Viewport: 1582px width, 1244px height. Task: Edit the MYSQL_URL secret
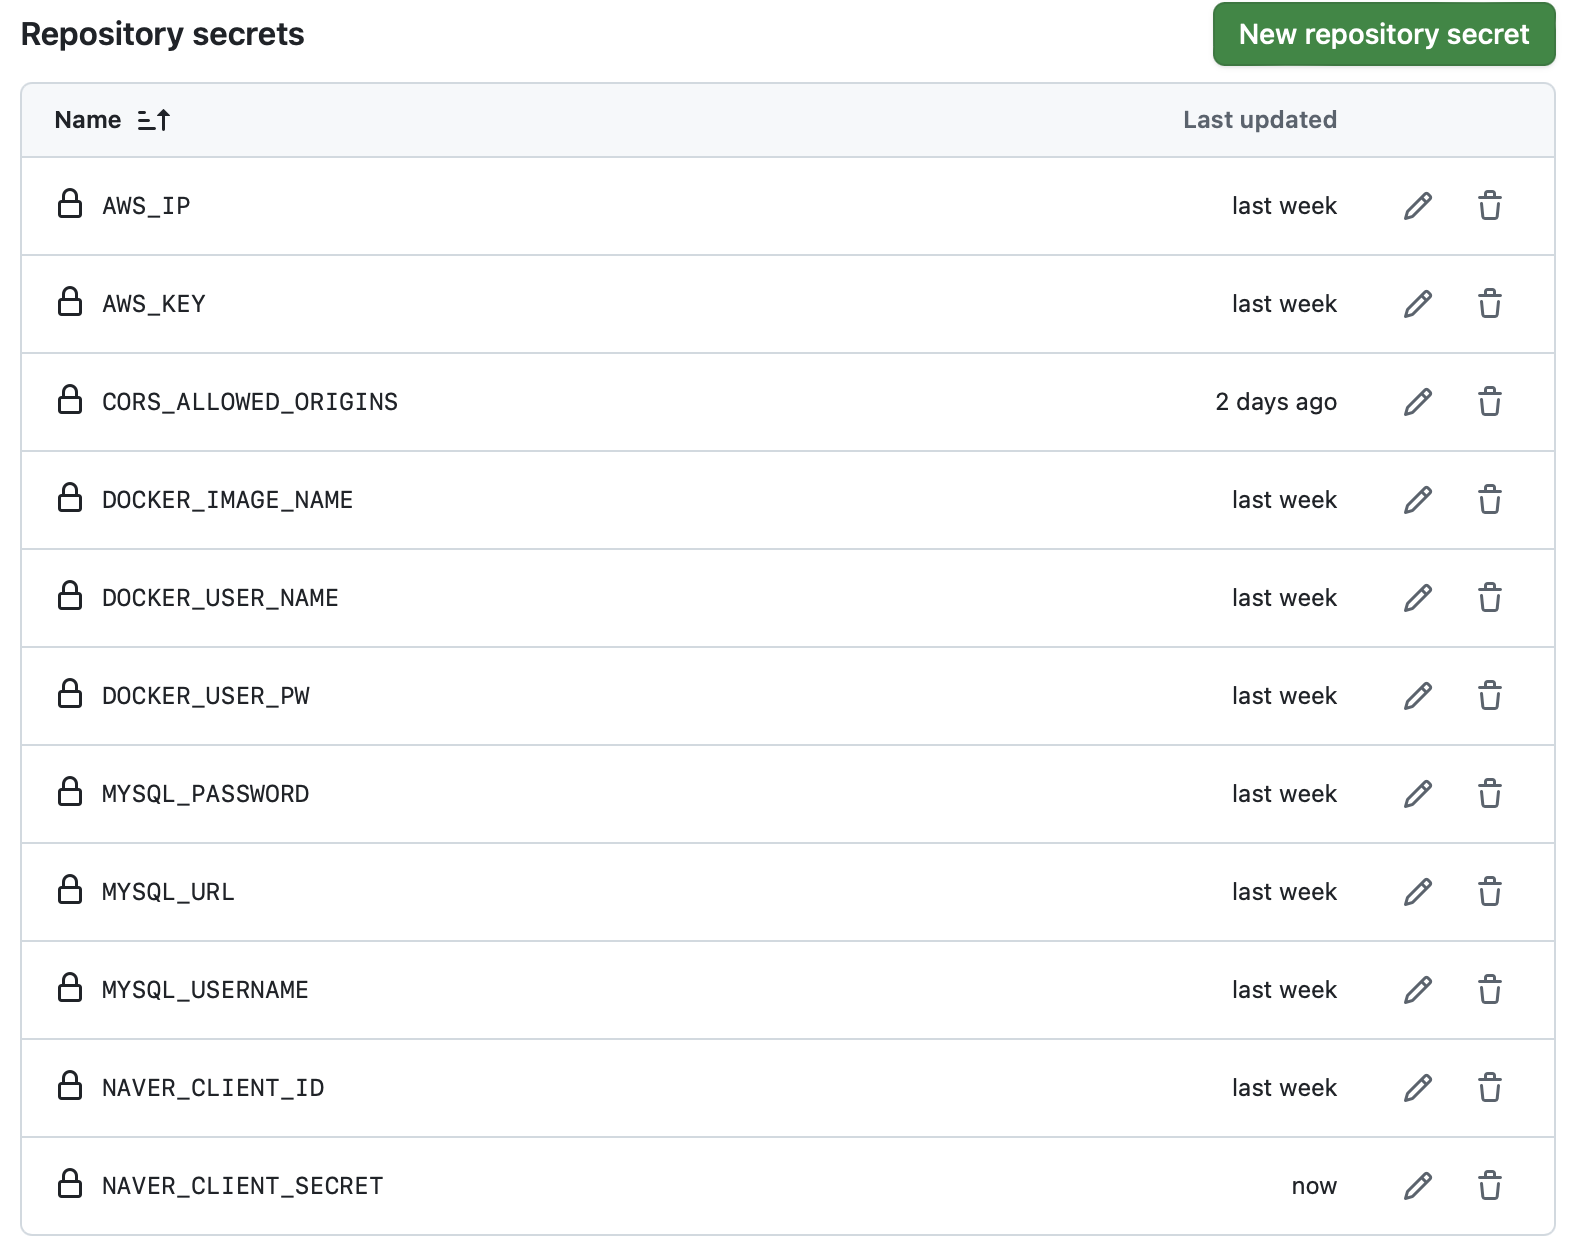(x=1418, y=892)
